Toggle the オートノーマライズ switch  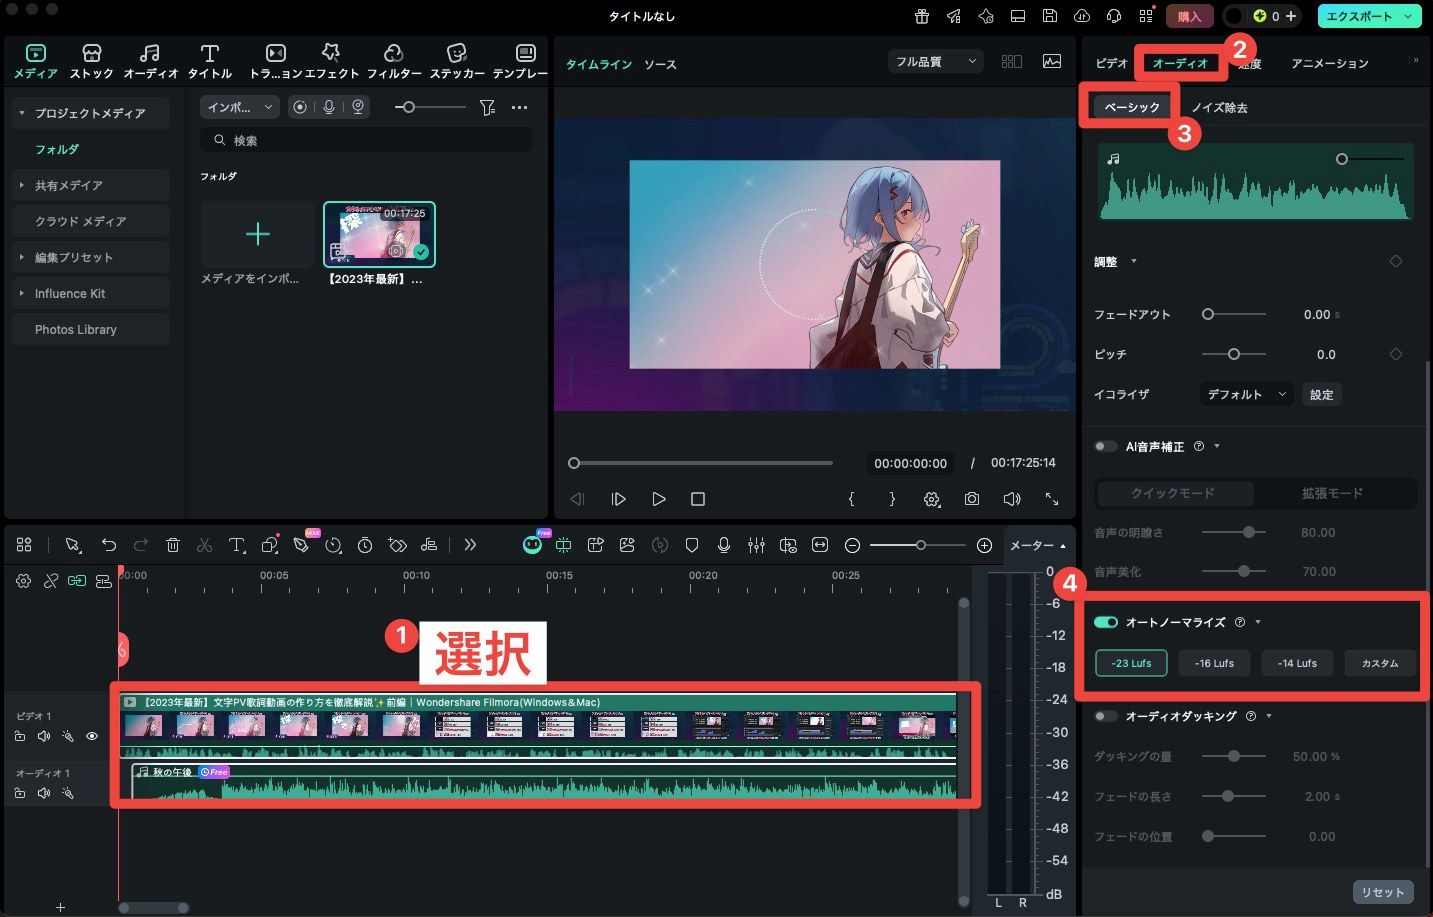point(1106,622)
